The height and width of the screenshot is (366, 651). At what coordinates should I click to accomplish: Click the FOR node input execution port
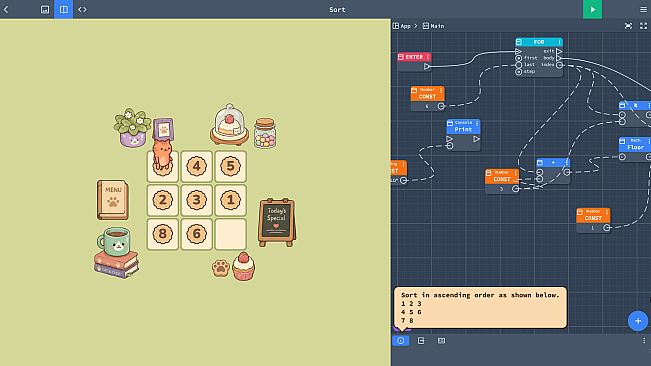click(x=518, y=51)
